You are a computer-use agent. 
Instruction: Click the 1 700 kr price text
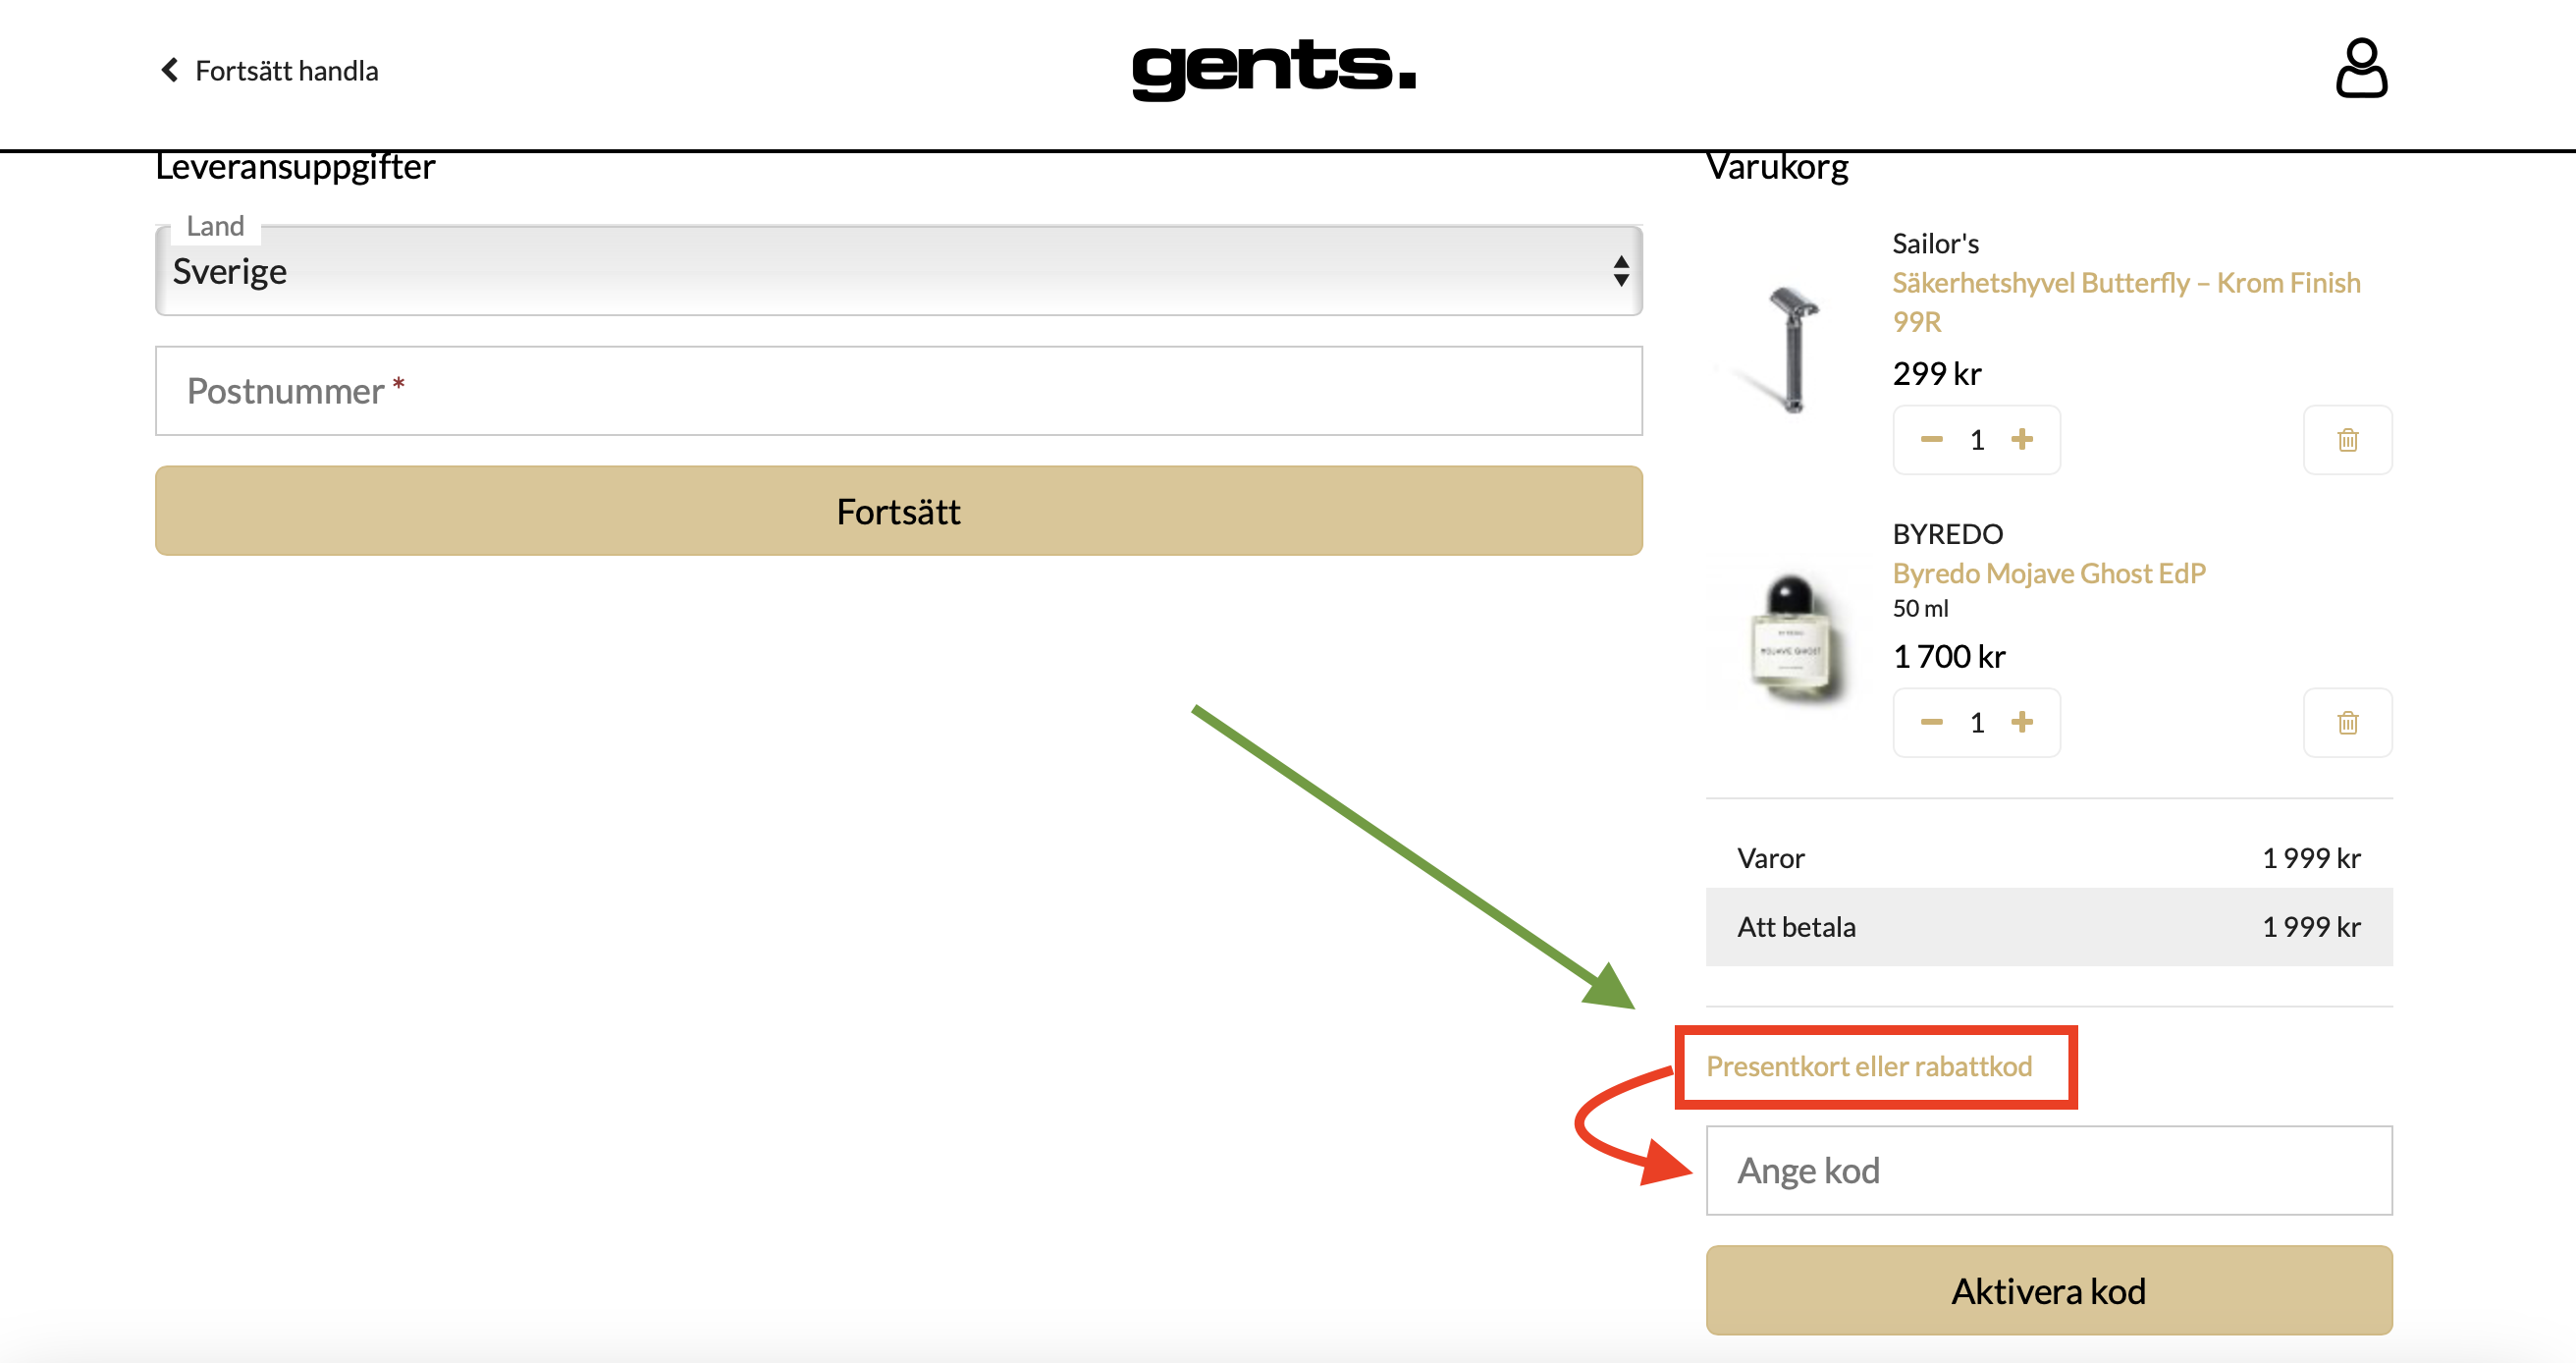1948,657
